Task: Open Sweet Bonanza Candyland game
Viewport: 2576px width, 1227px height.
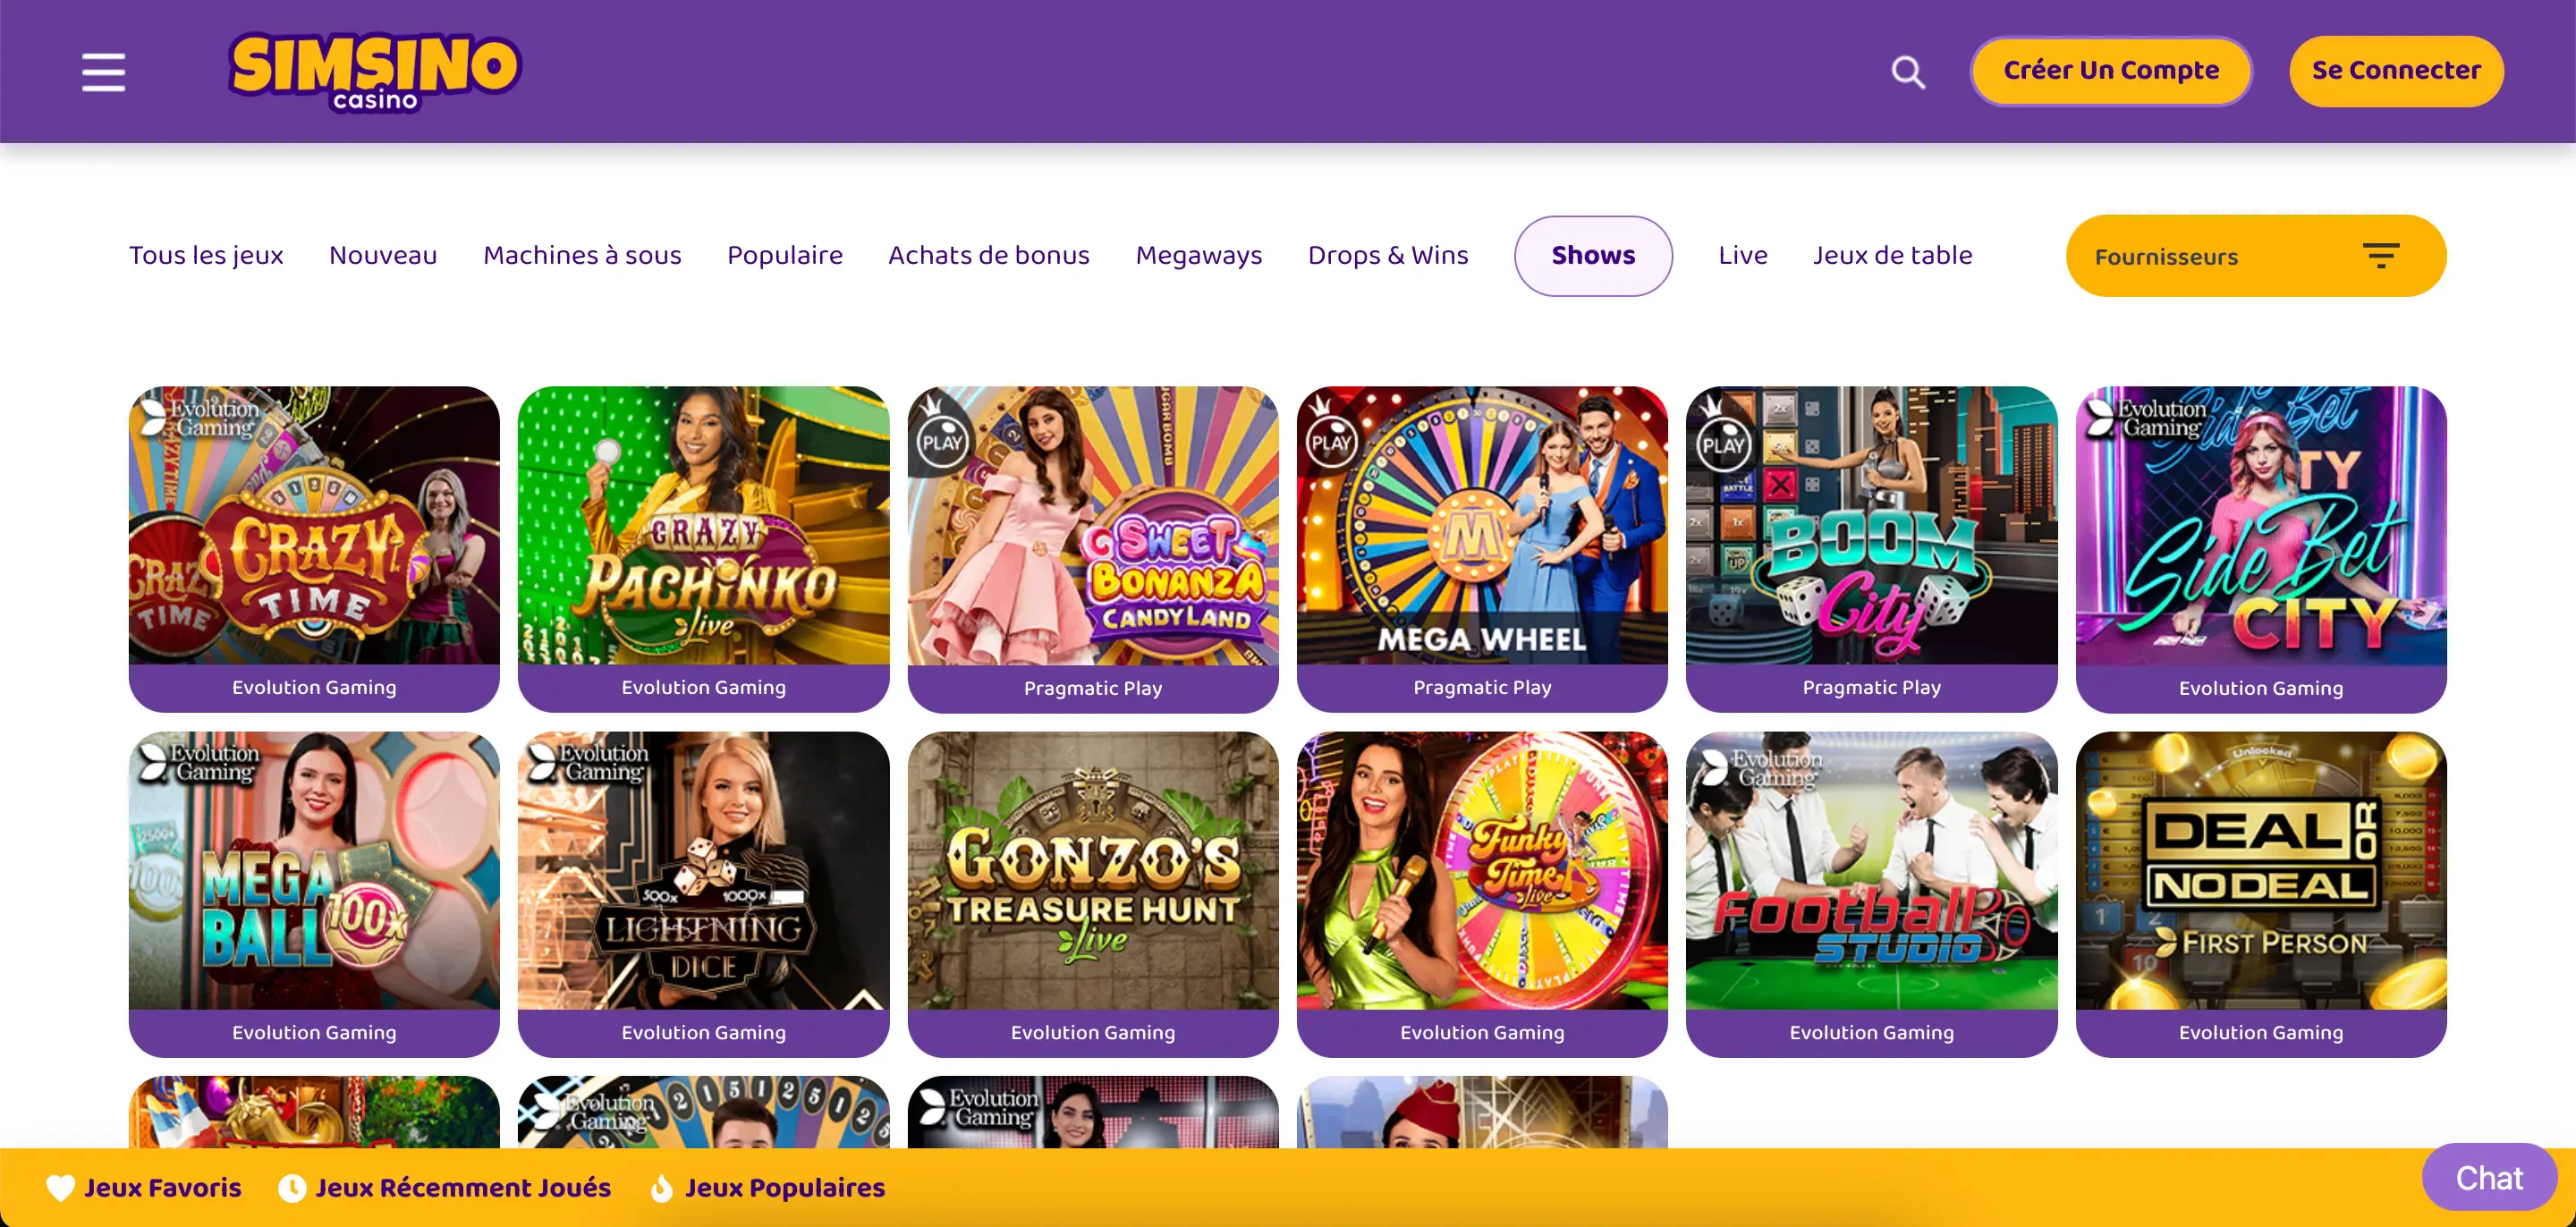Action: (x=1093, y=526)
